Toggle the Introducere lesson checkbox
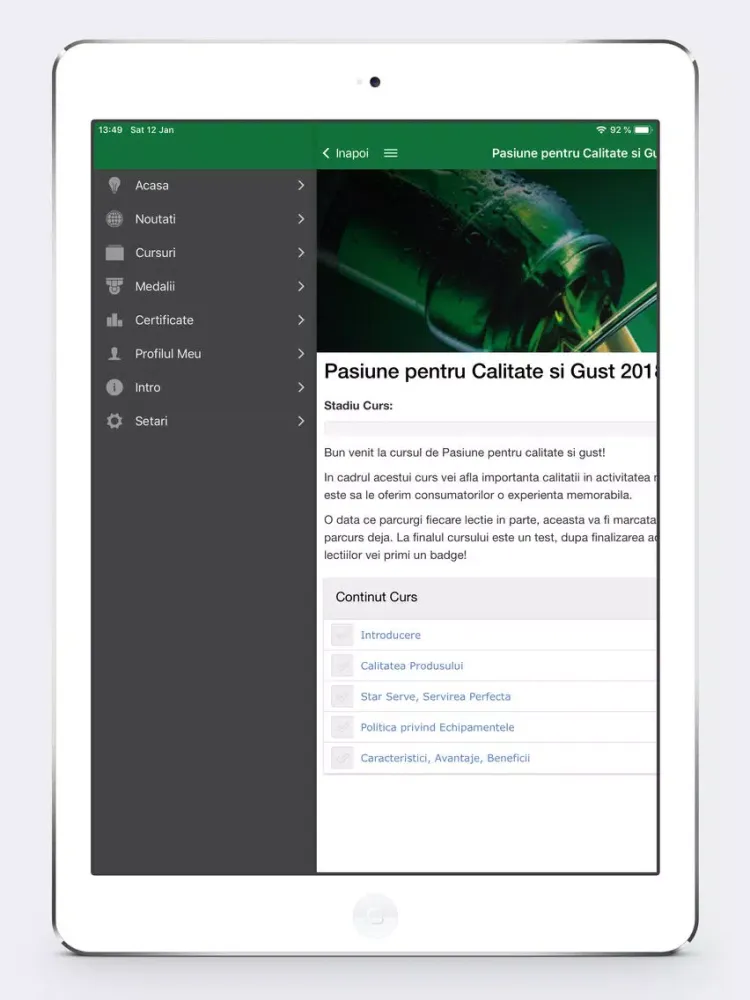 click(x=342, y=635)
